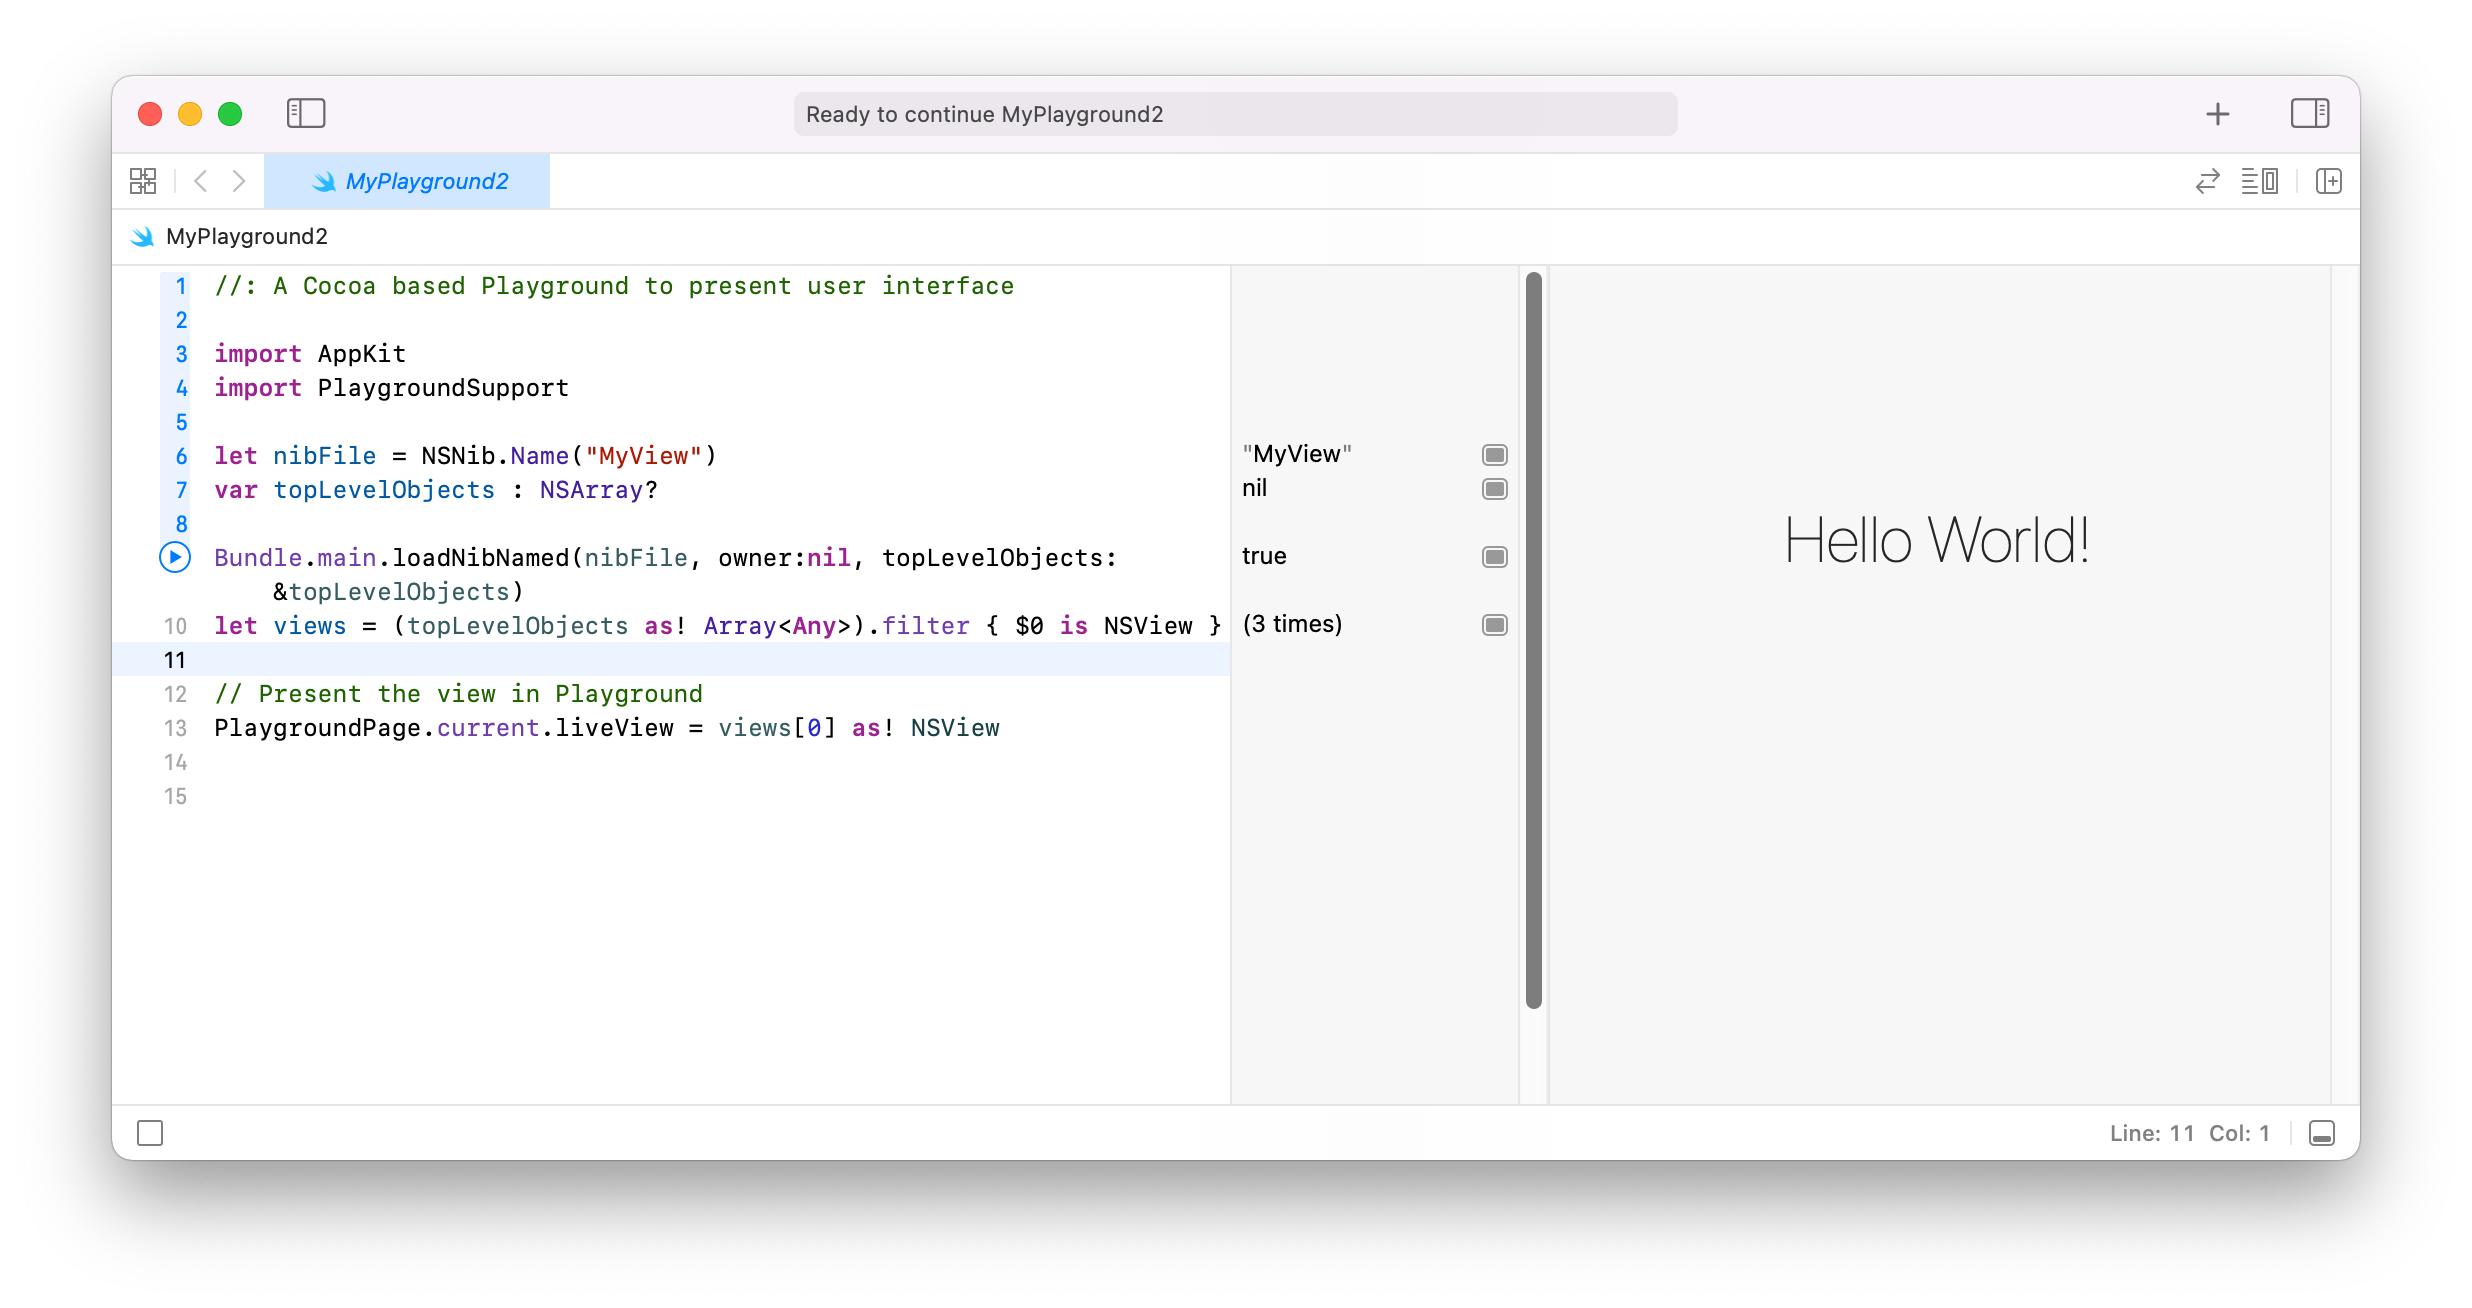Toggle inline result display for "MyView"
2472x1308 pixels.
tap(1495, 454)
